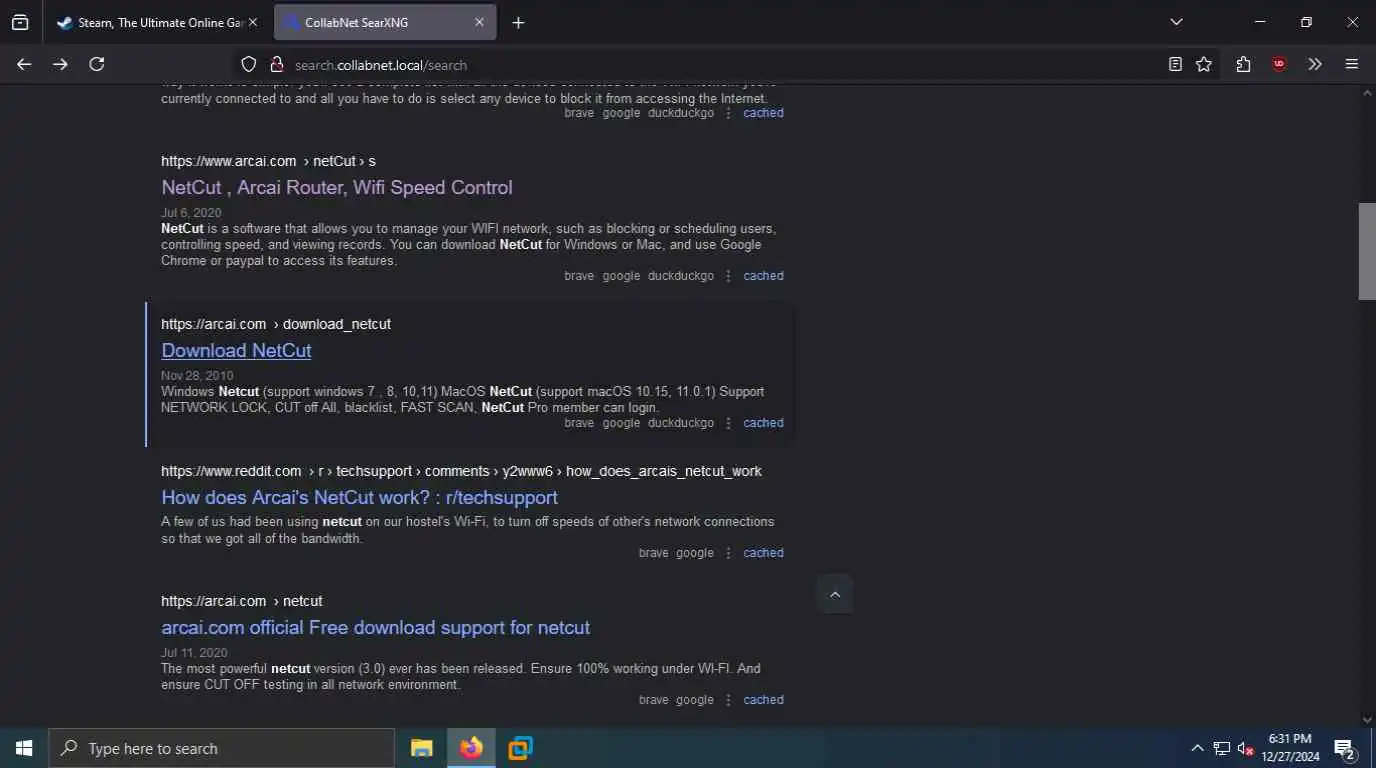
Task: Close the Steam tab
Action: click(x=252, y=22)
